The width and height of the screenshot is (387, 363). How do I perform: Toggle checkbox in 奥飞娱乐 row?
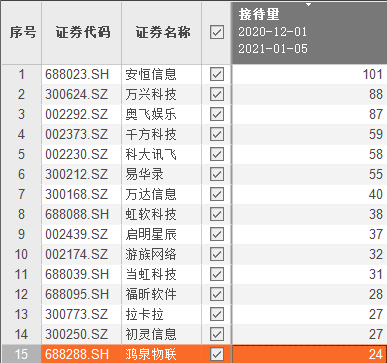[x=217, y=114]
